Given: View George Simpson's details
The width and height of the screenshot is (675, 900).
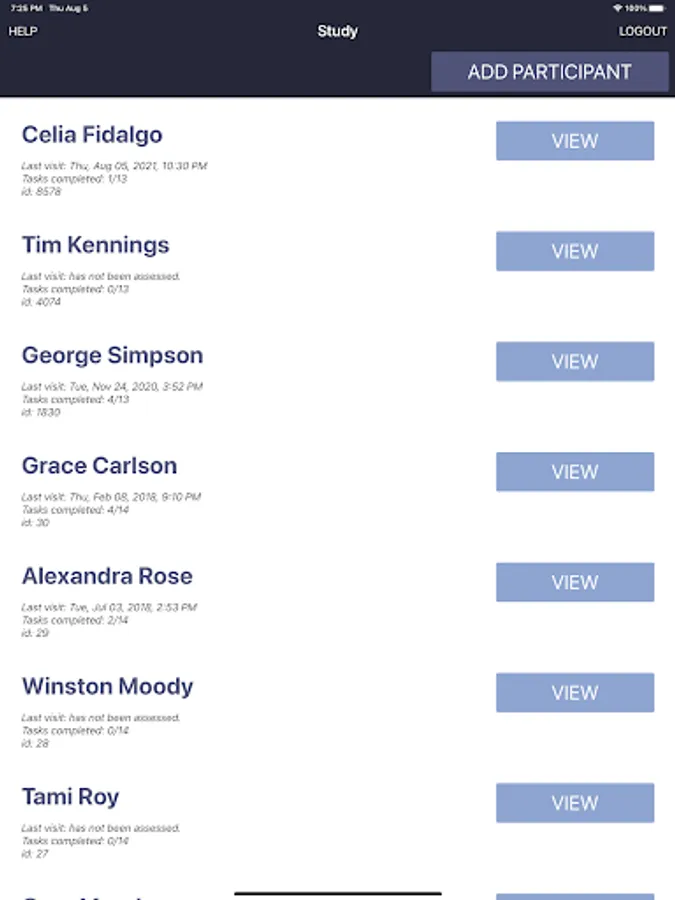Looking at the screenshot, I should coord(575,362).
